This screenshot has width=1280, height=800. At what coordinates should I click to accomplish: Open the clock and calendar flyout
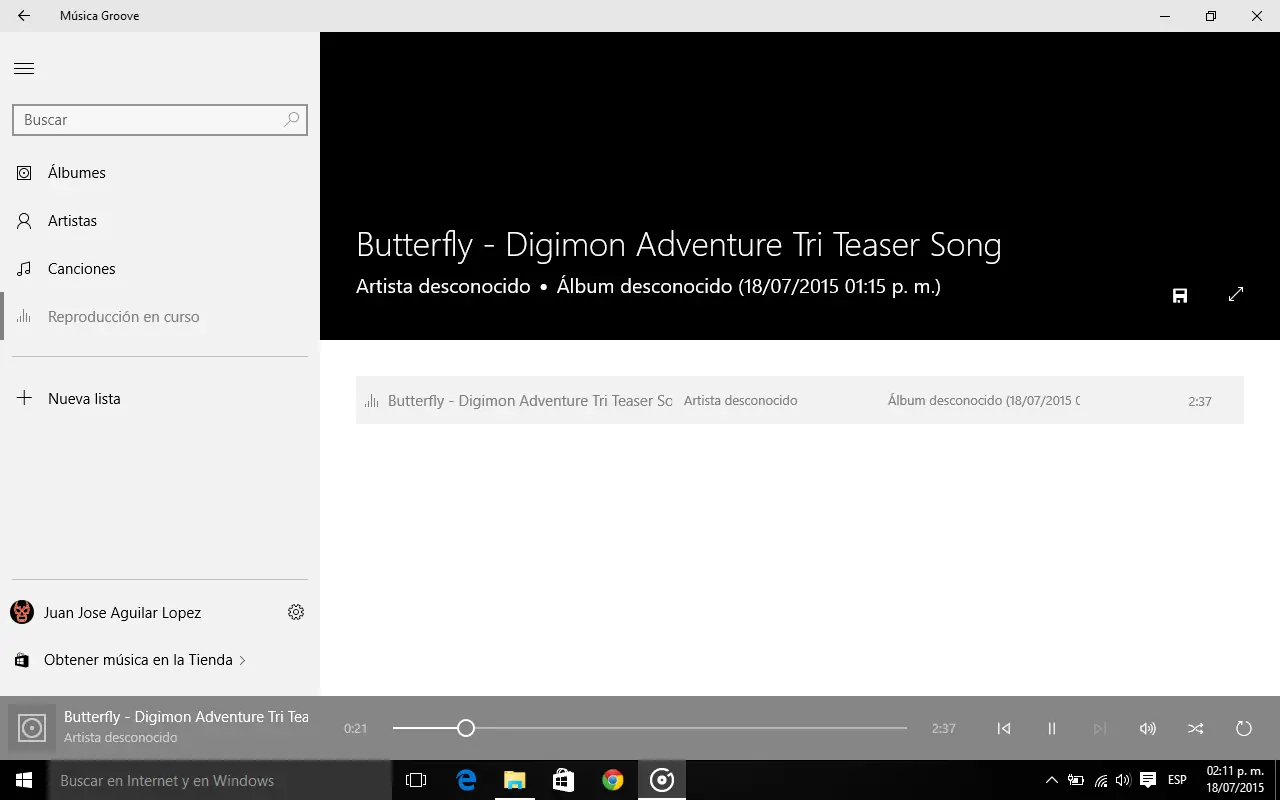(1237, 780)
